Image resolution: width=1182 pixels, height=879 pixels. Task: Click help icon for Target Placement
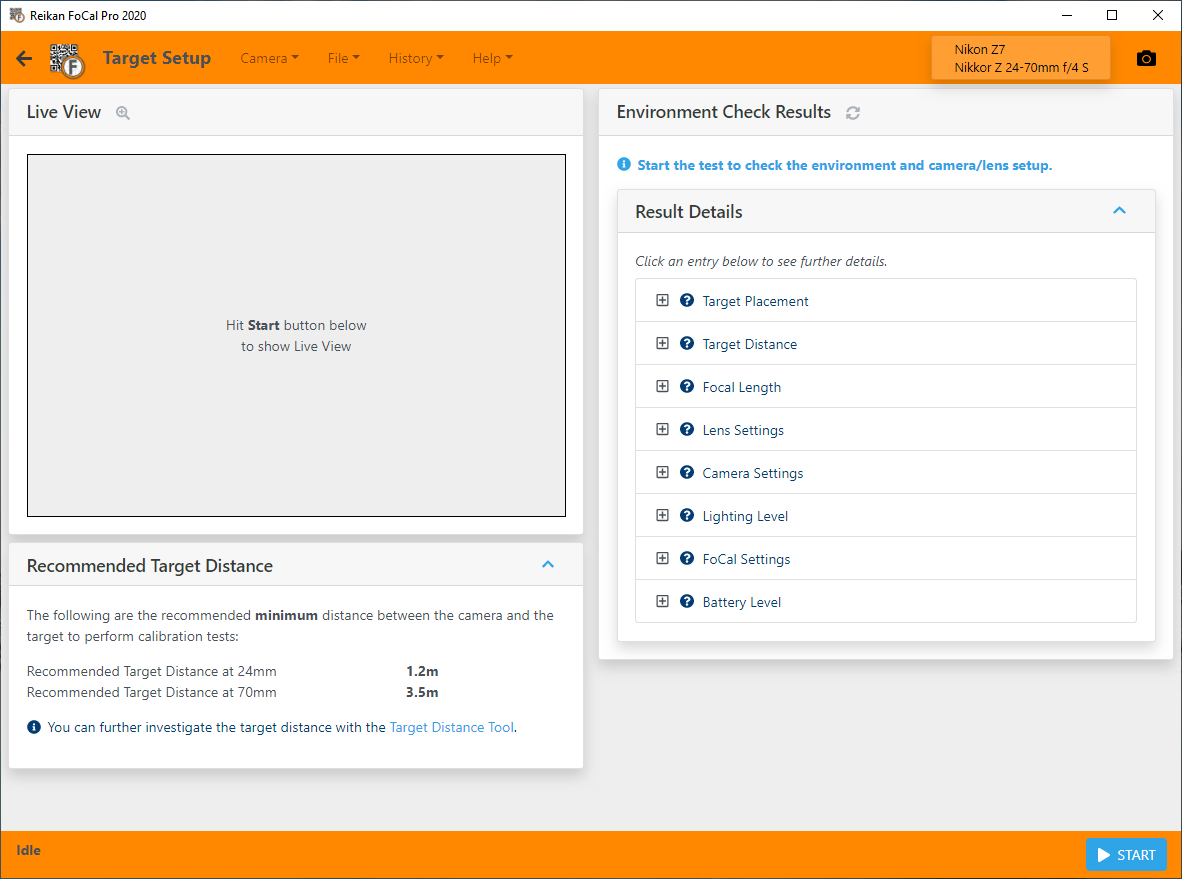687,300
